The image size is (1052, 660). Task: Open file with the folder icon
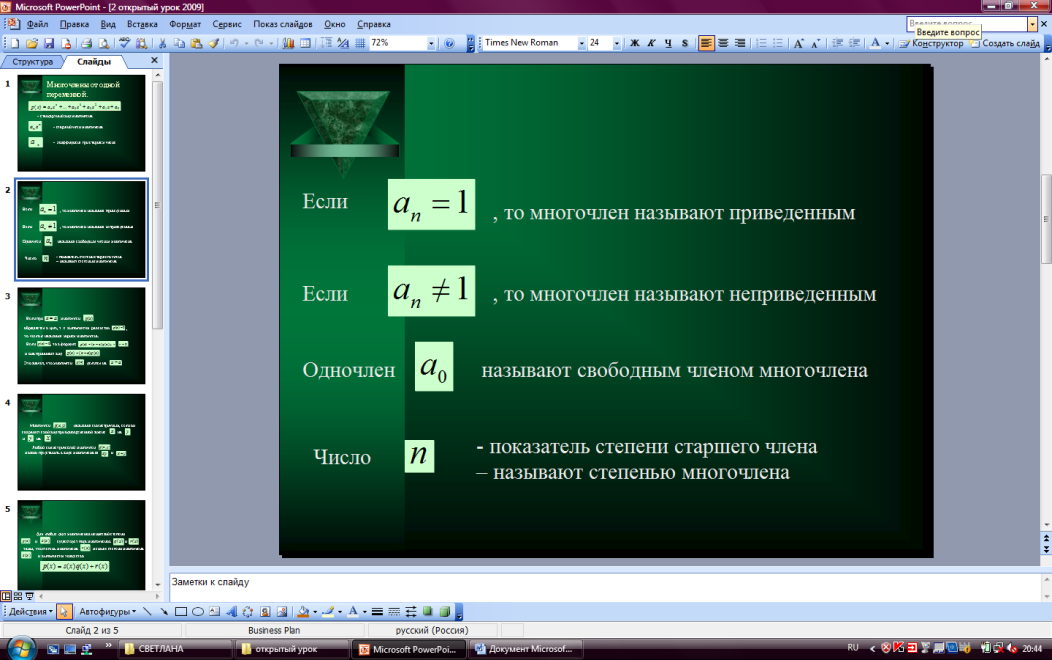click(x=32, y=43)
